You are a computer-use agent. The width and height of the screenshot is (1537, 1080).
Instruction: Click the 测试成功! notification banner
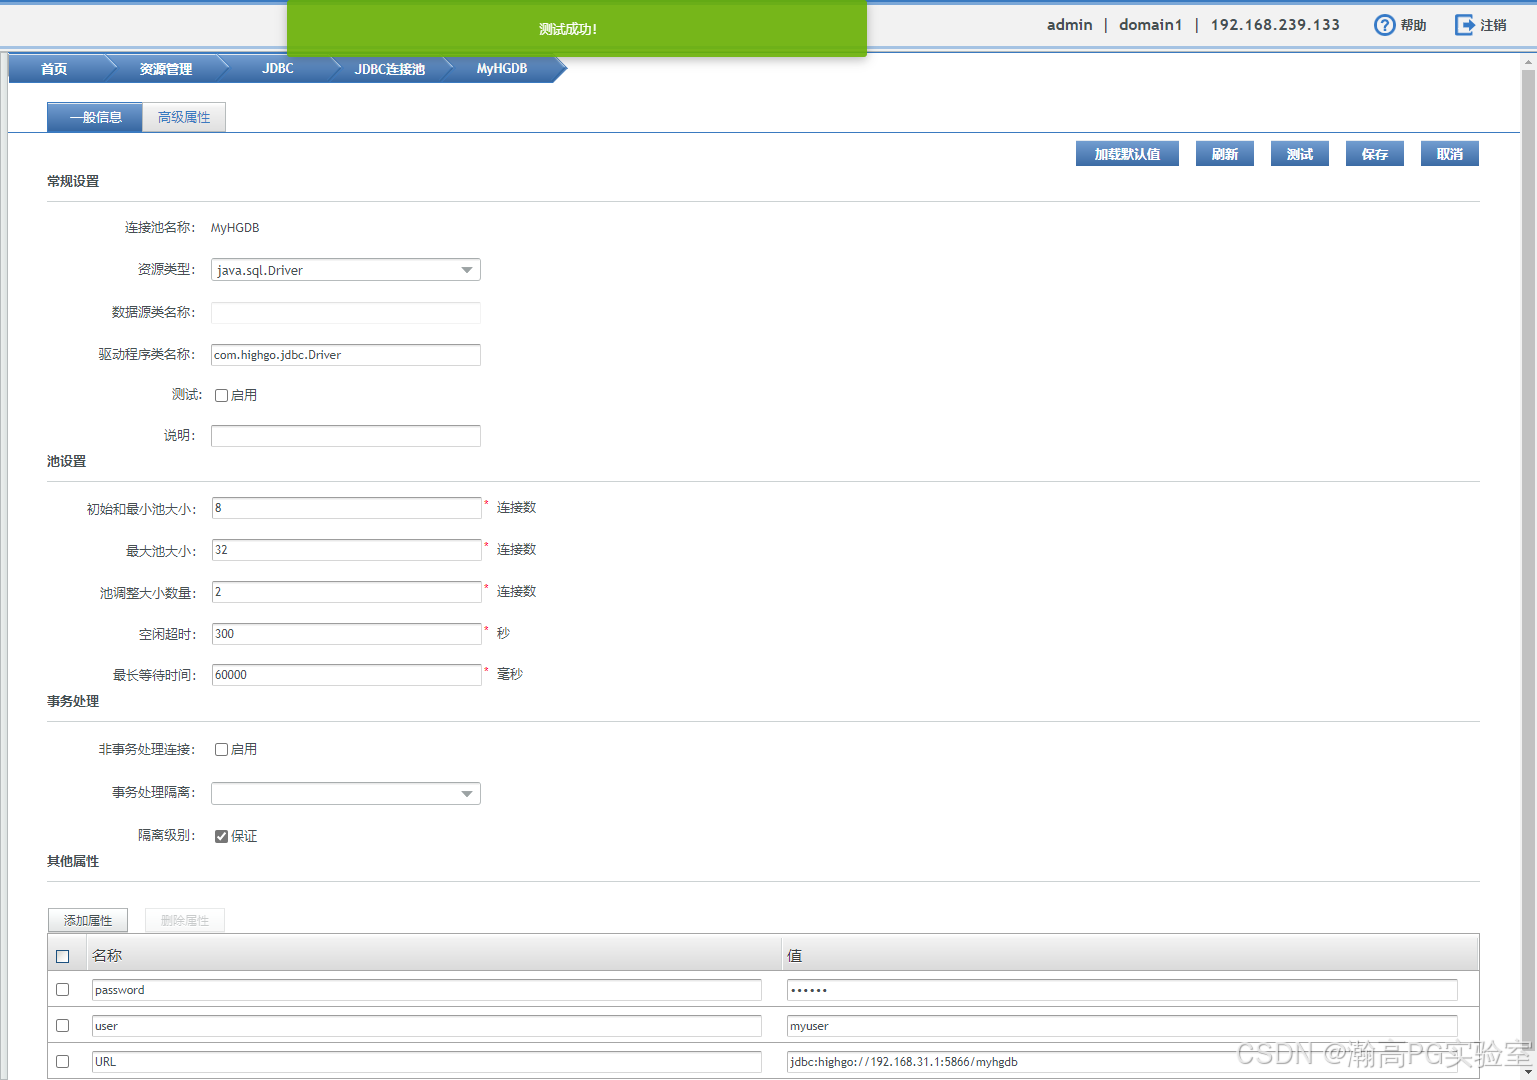pos(577,29)
